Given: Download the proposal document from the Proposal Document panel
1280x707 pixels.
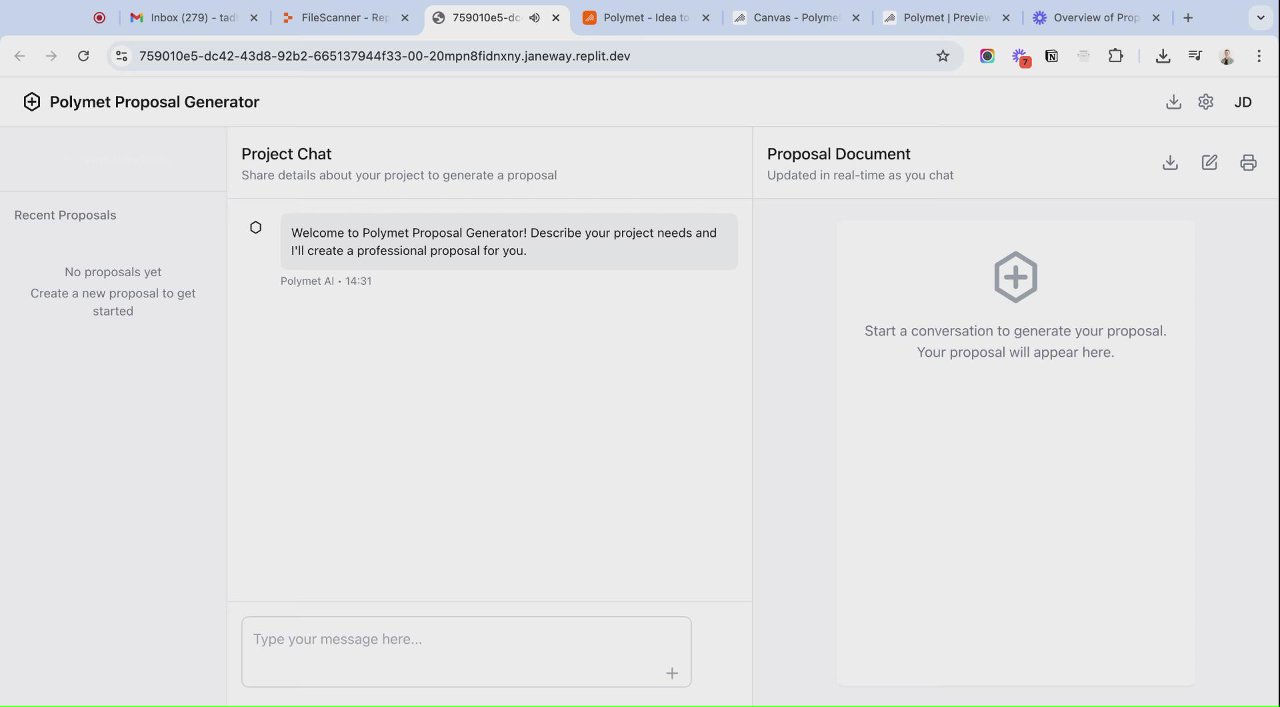Looking at the screenshot, I should pos(1170,163).
